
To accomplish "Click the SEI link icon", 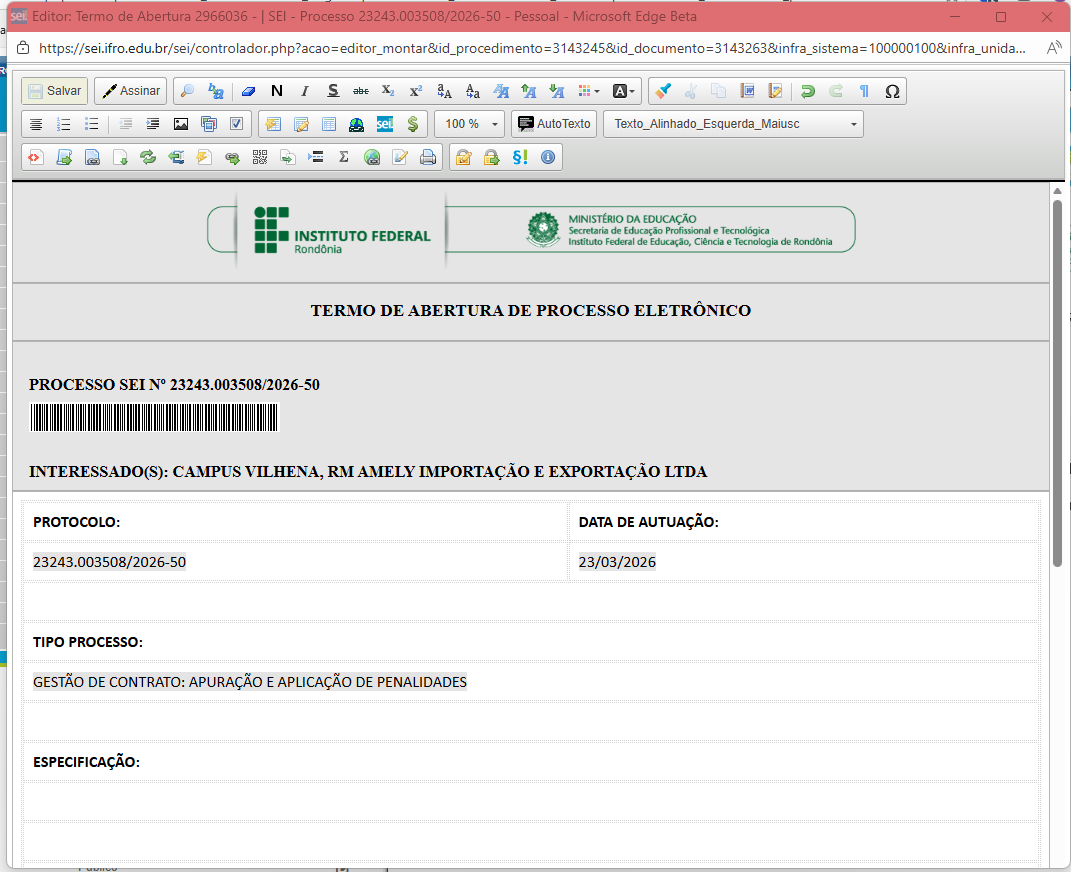I will click(x=385, y=124).
